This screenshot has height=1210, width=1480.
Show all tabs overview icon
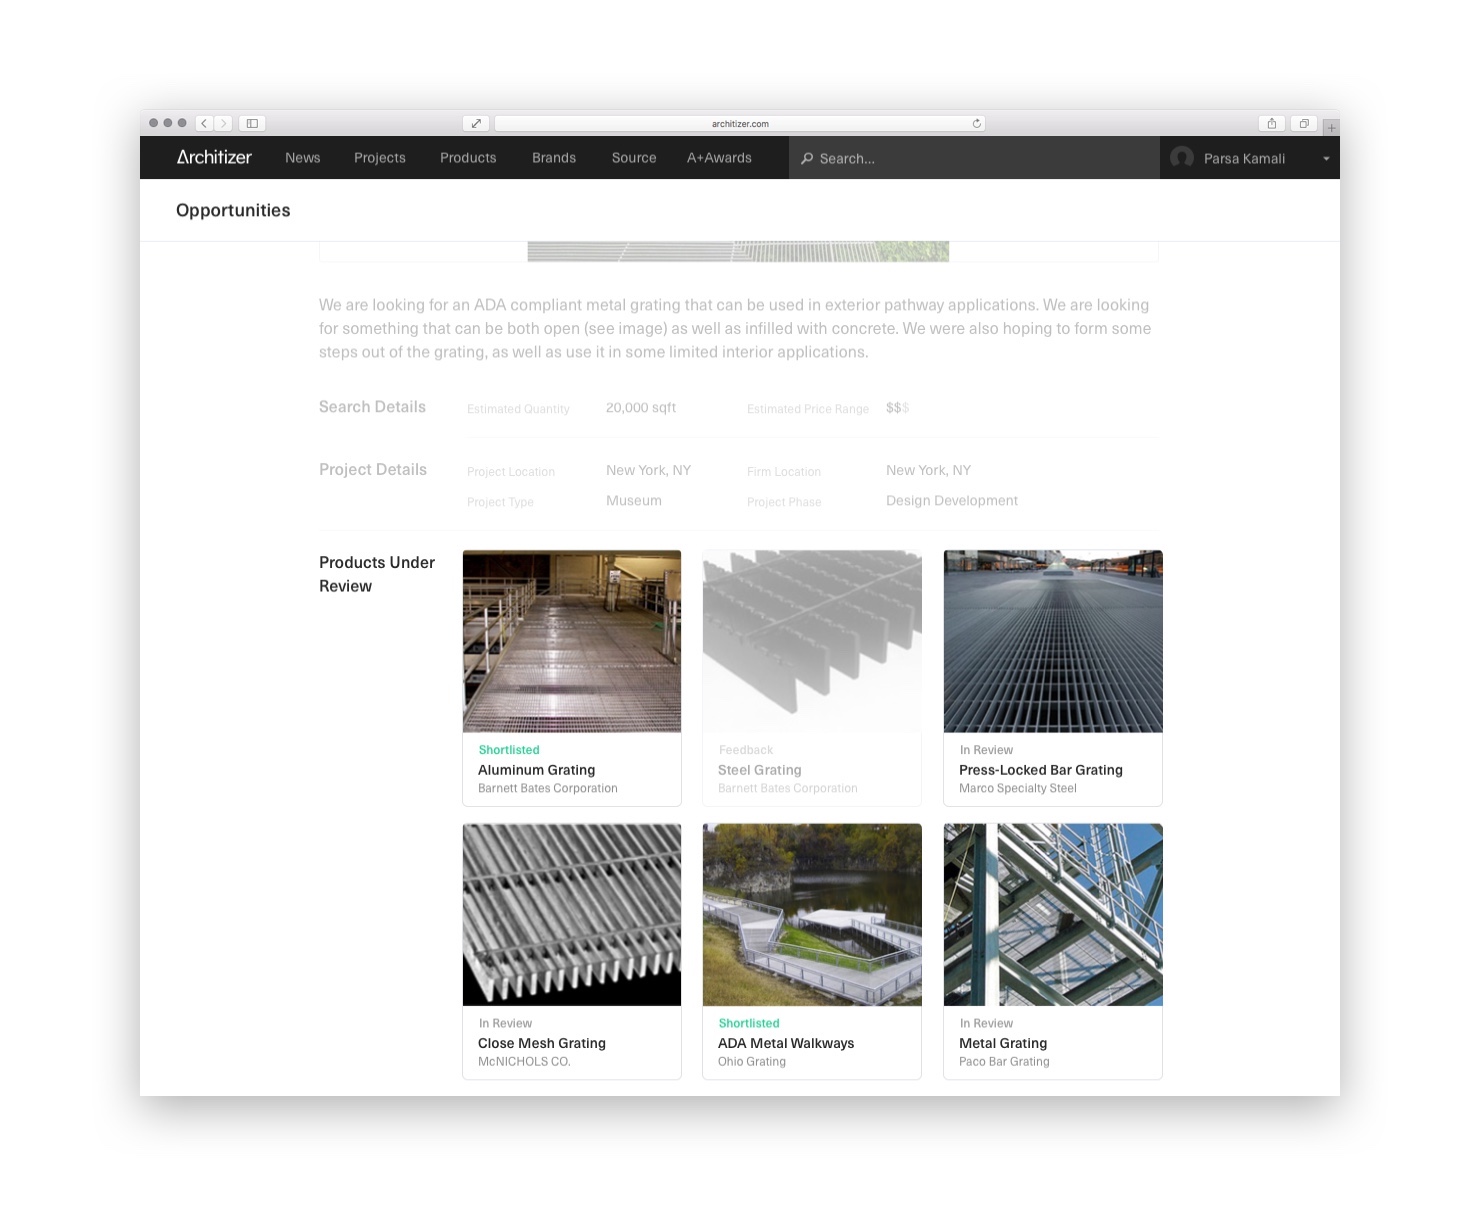1303,123
